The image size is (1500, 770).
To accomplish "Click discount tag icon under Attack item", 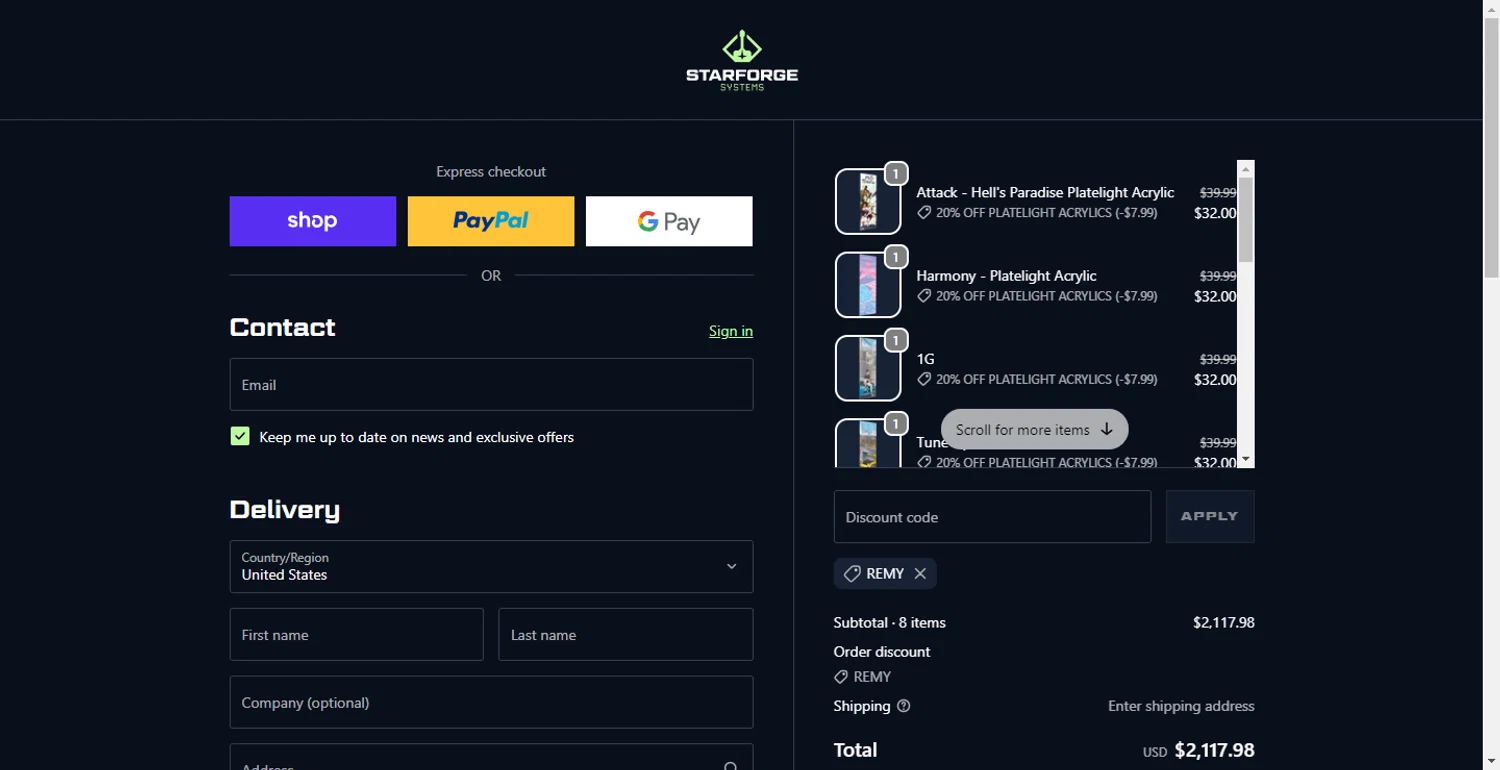I will pos(924,213).
